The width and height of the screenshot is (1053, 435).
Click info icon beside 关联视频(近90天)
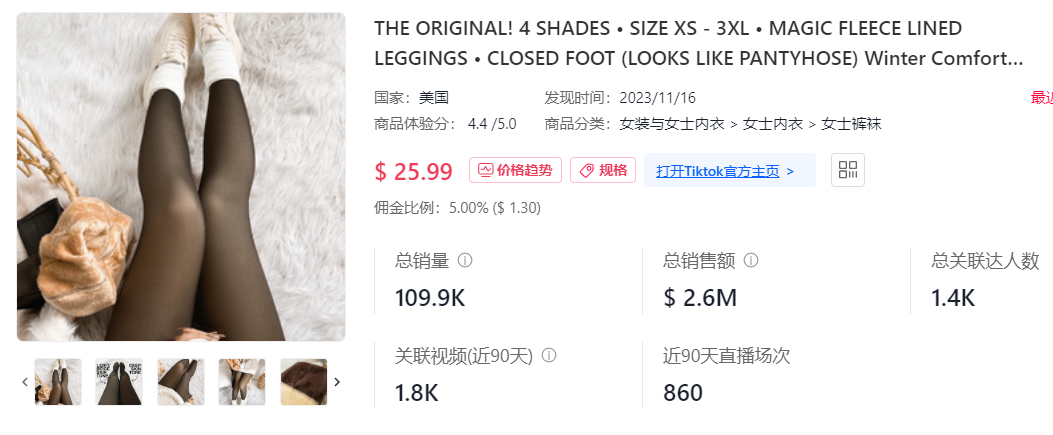(549, 355)
